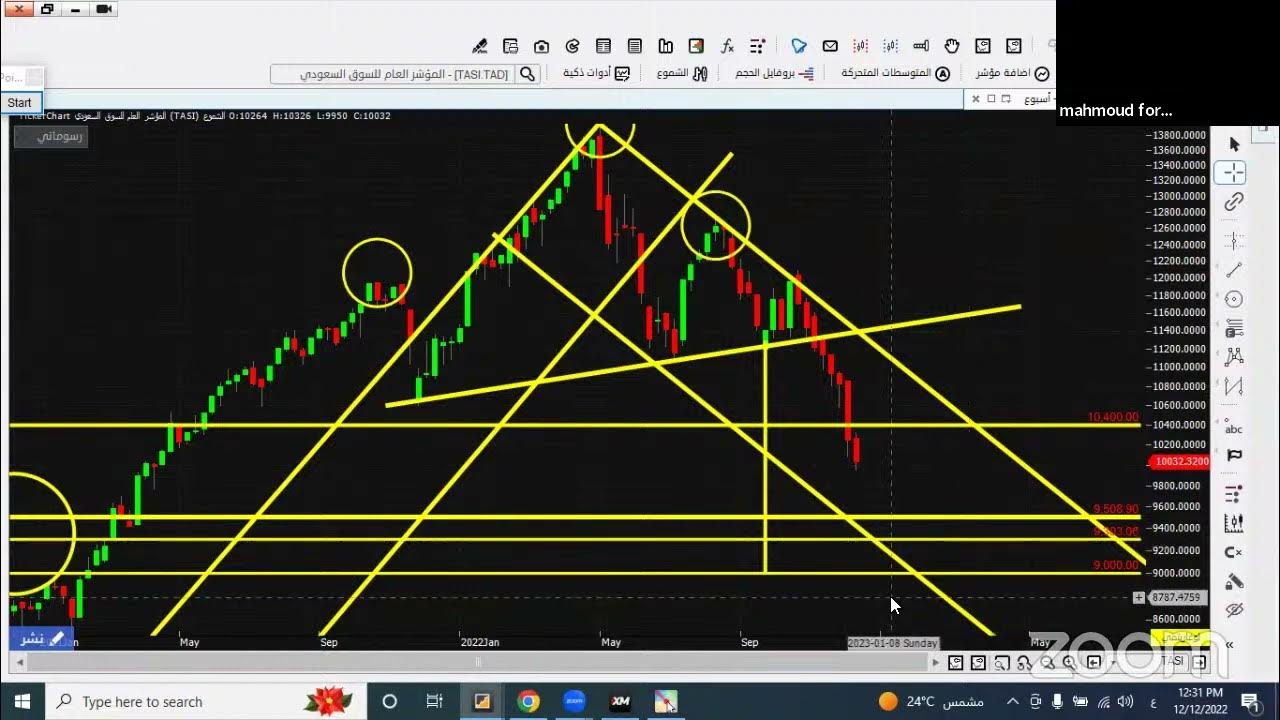Select the arrow pointer tool in right toolbar
1280x720 pixels.
pos(1234,144)
